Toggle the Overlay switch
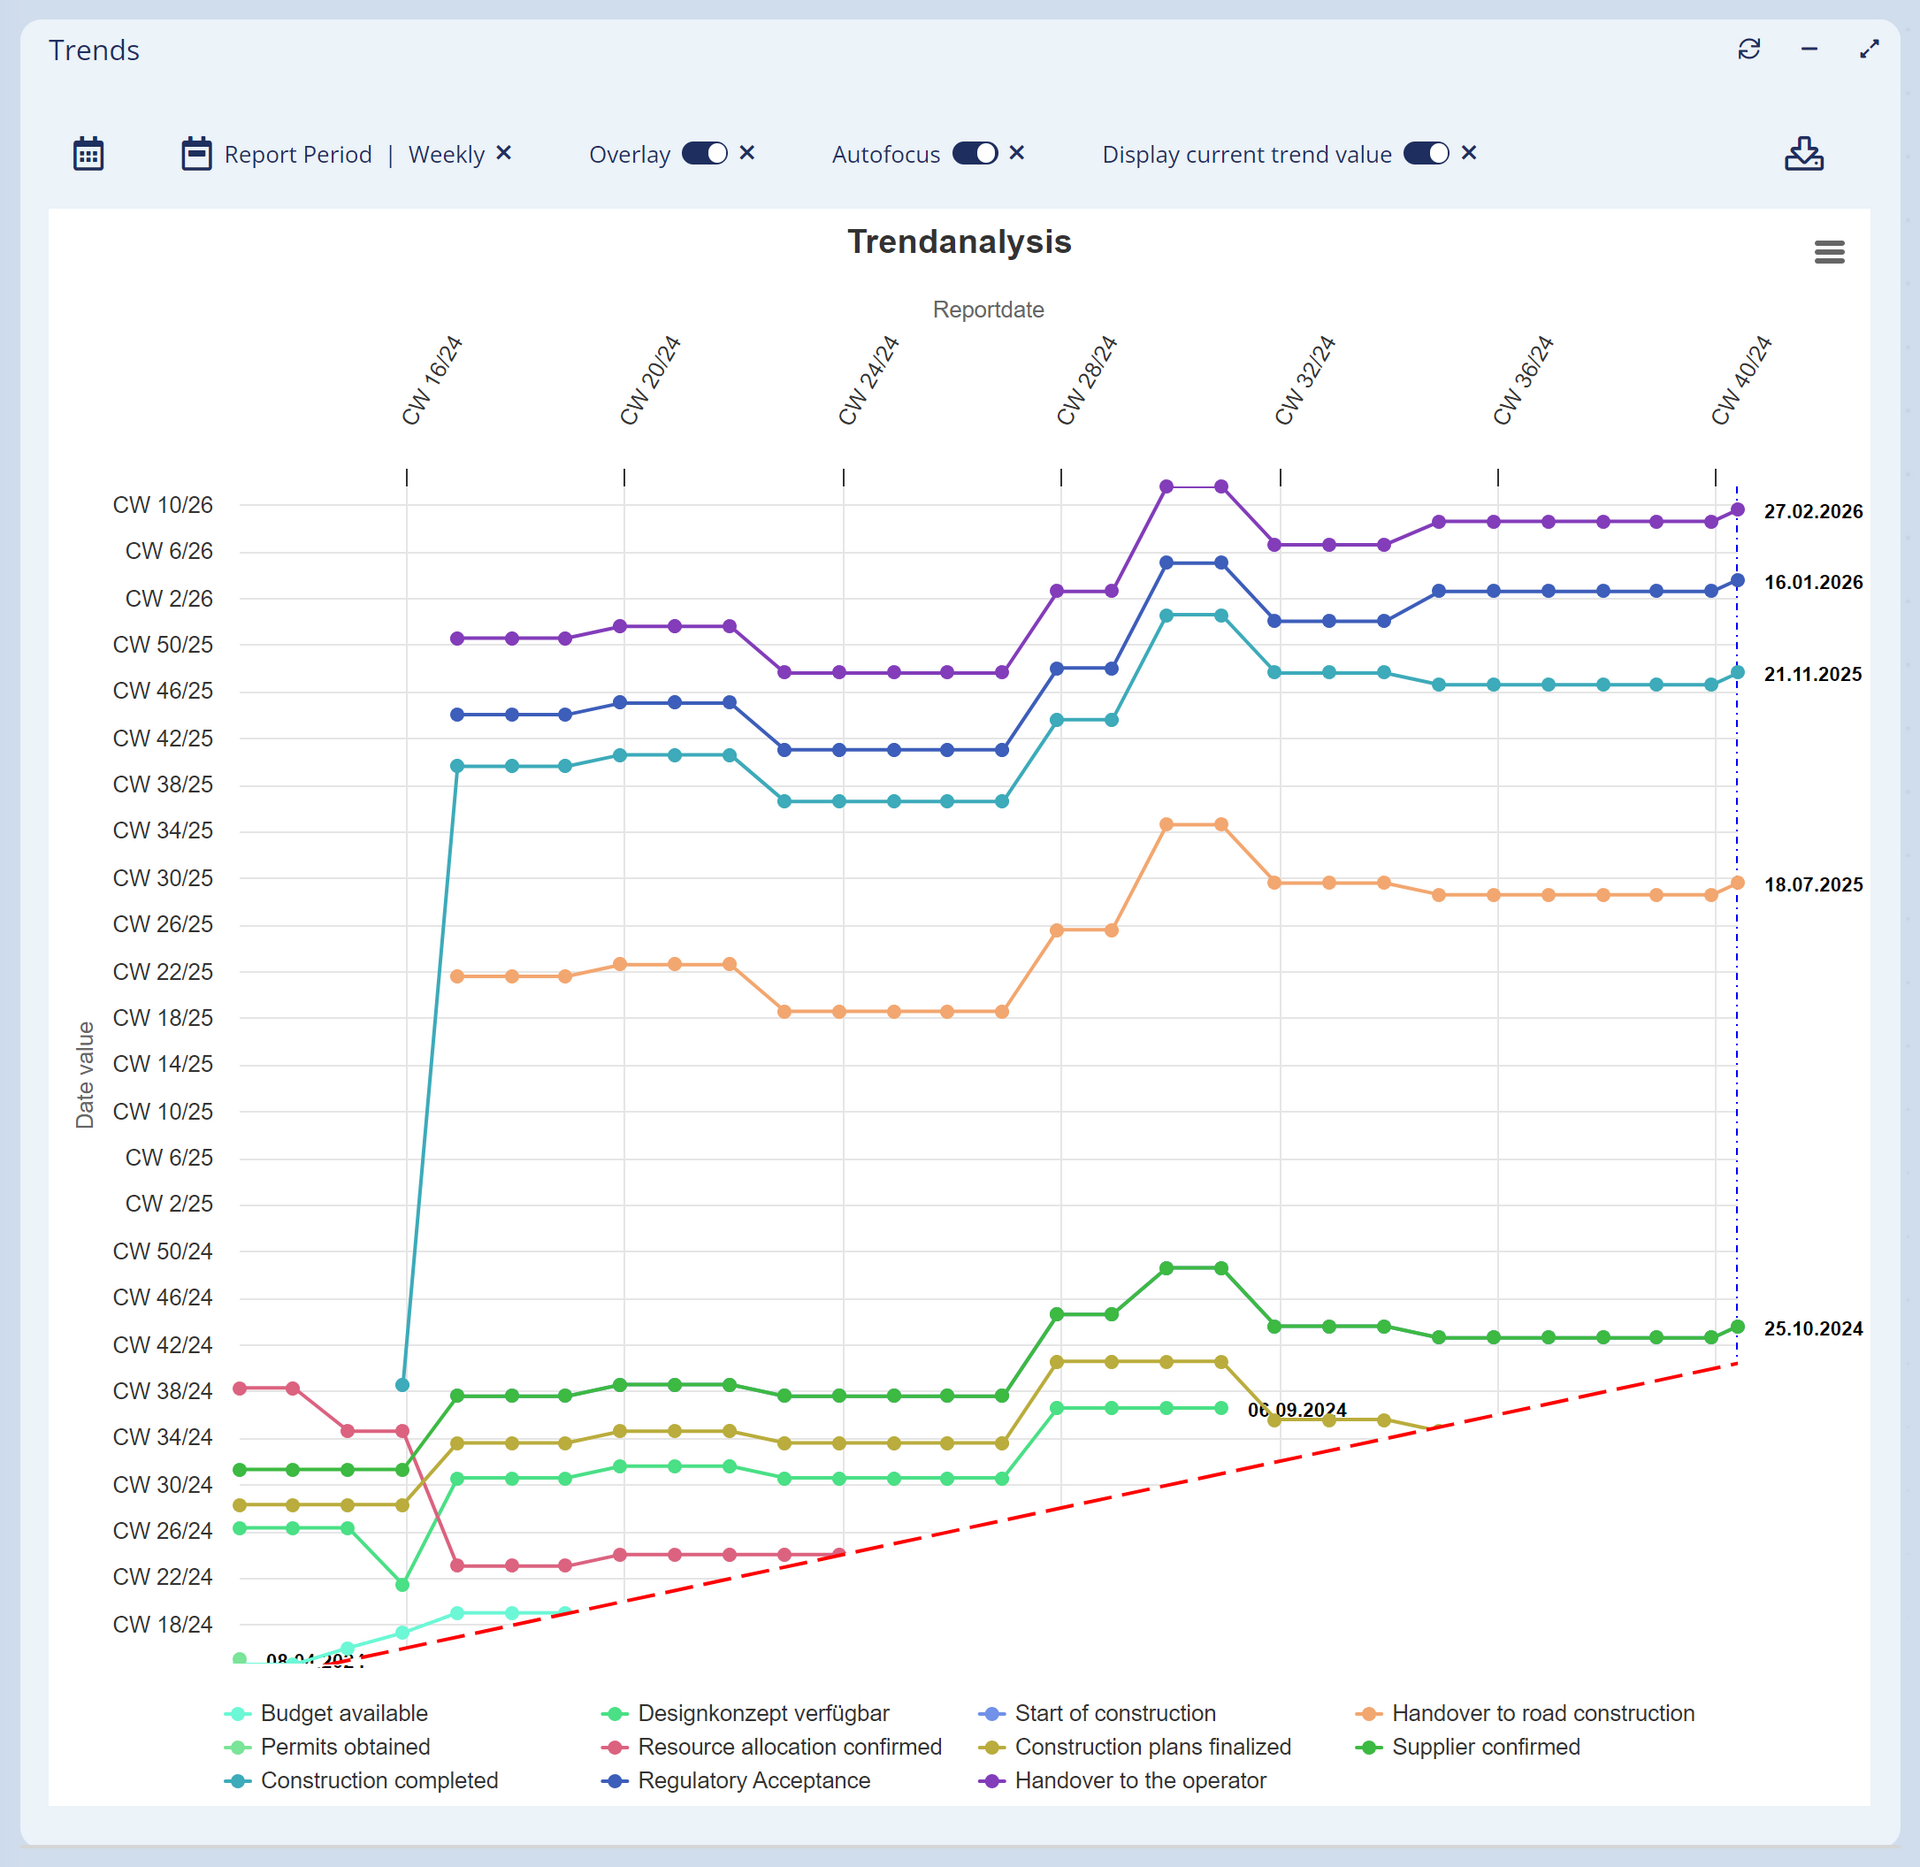 (705, 153)
